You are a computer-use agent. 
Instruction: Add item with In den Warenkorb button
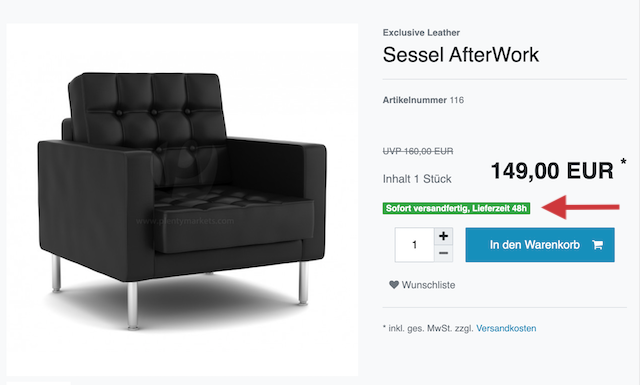540,245
